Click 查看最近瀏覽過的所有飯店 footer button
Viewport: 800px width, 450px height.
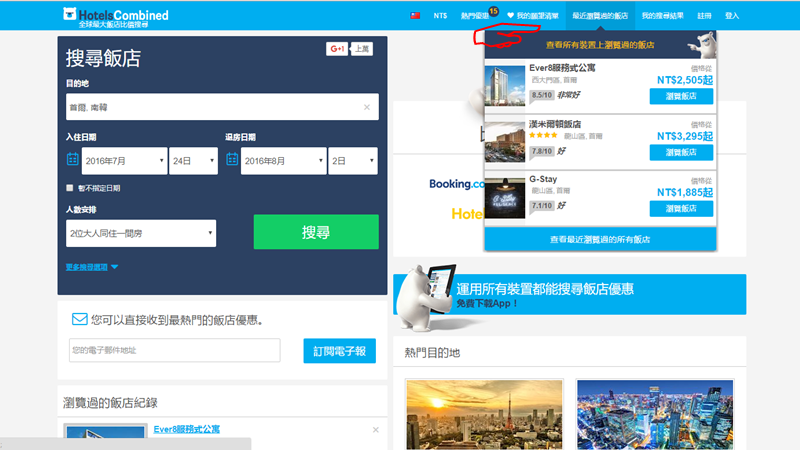click(x=600, y=239)
